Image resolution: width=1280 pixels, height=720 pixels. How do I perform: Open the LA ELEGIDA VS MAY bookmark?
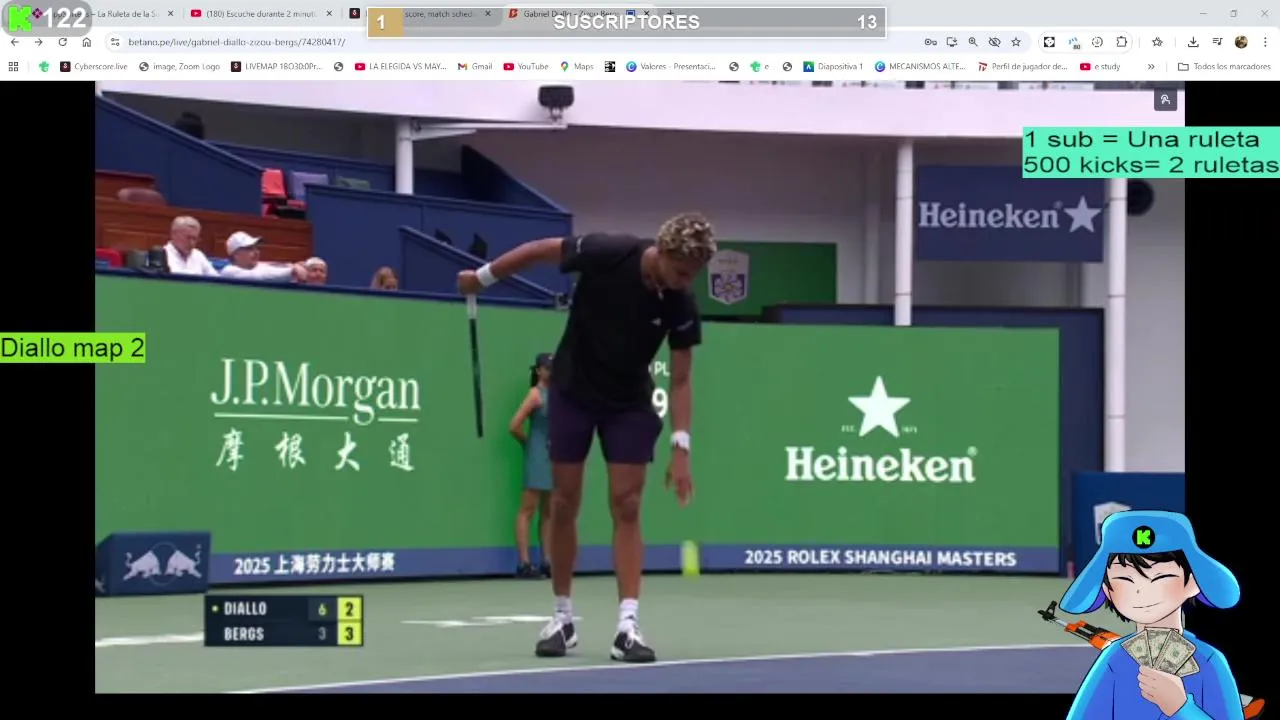[400, 67]
